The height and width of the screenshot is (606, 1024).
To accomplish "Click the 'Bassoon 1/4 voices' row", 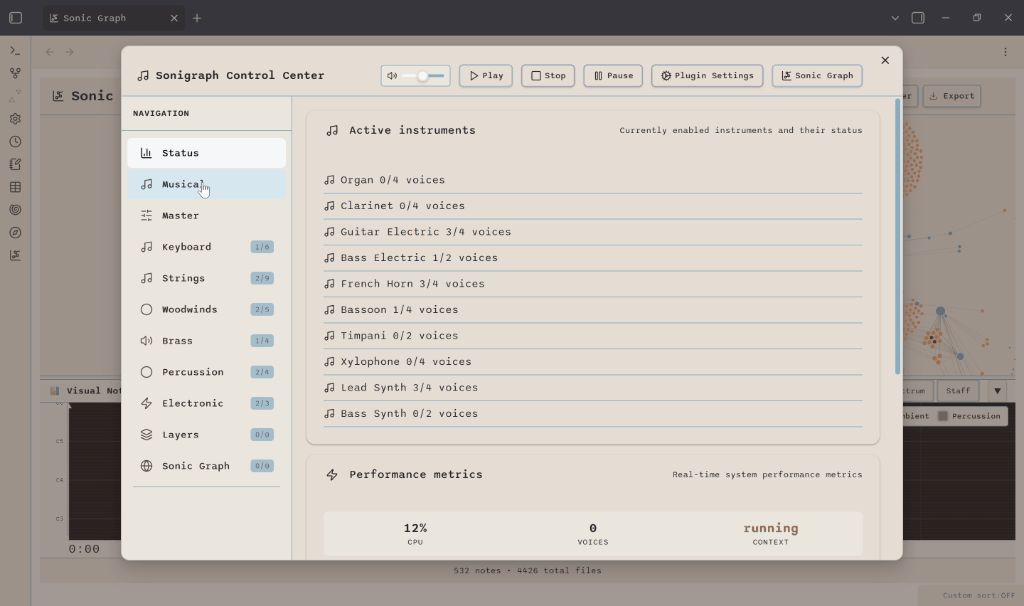I will pos(593,310).
